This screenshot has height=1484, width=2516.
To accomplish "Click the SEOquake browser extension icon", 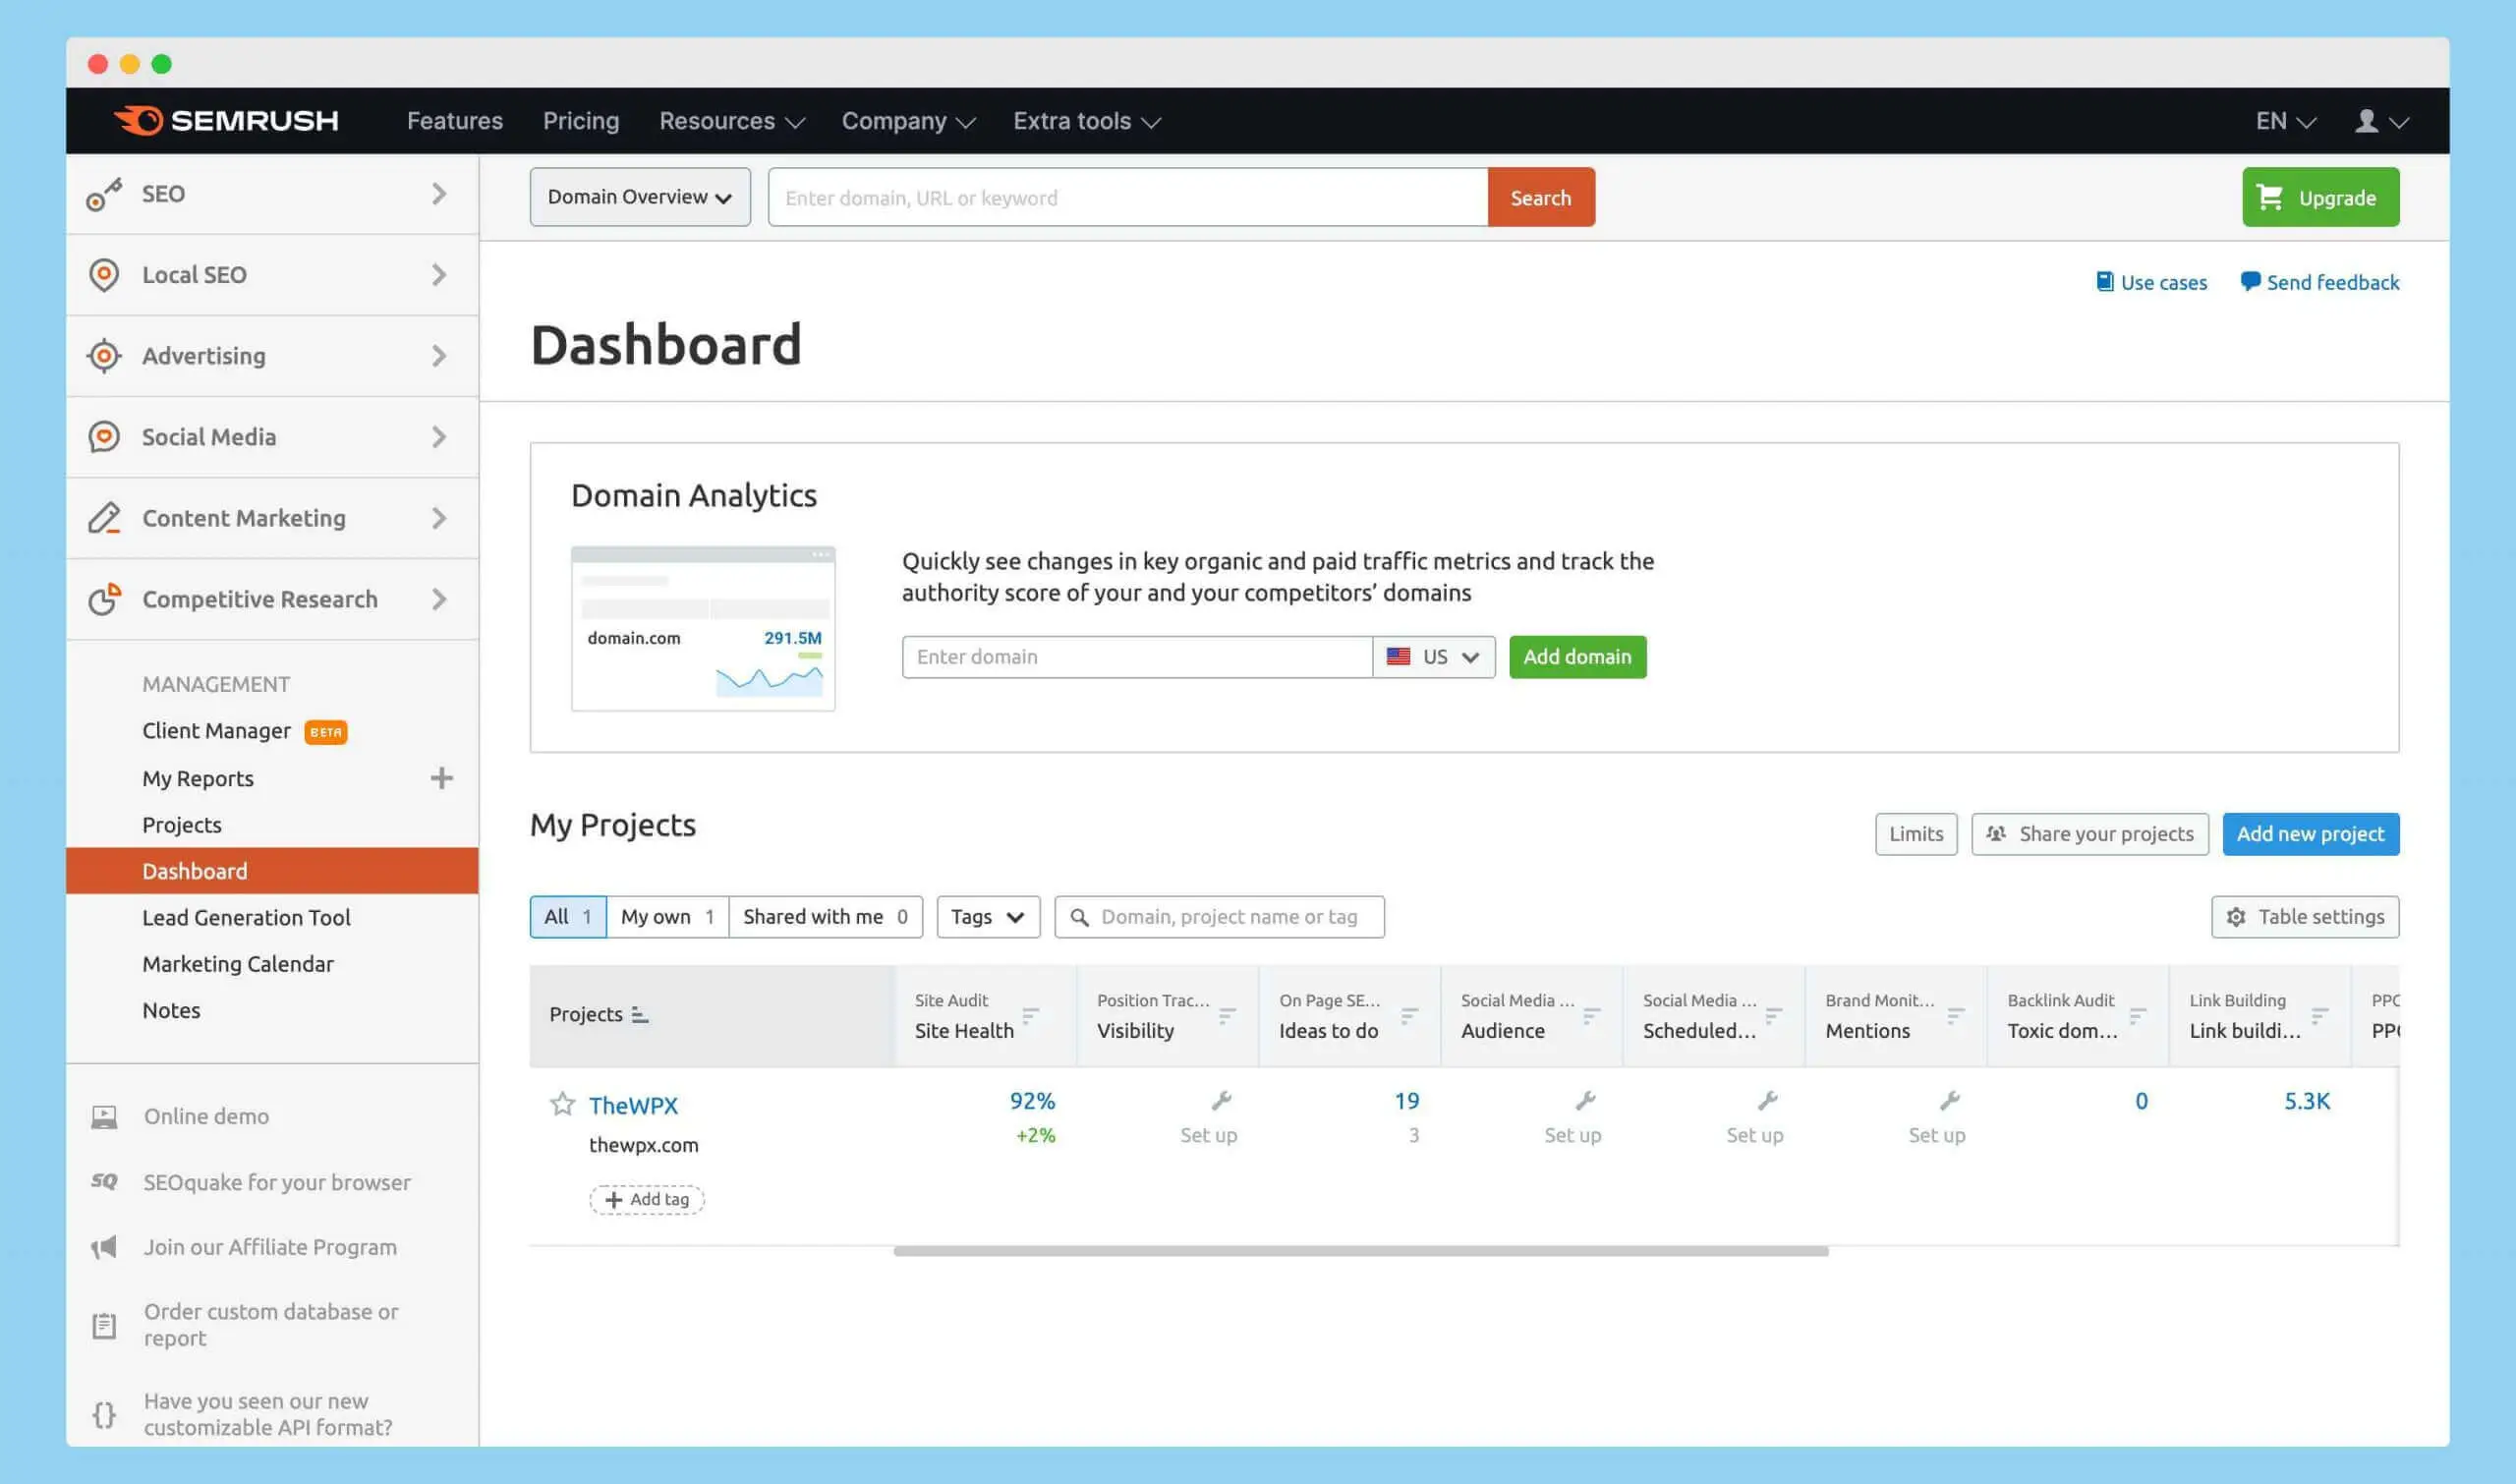I will pyautogui.click(x=103, y=1182).
